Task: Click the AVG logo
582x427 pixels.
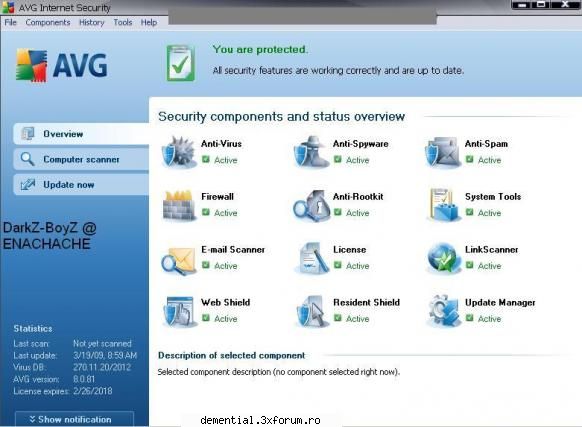Action: click(62, 65)
